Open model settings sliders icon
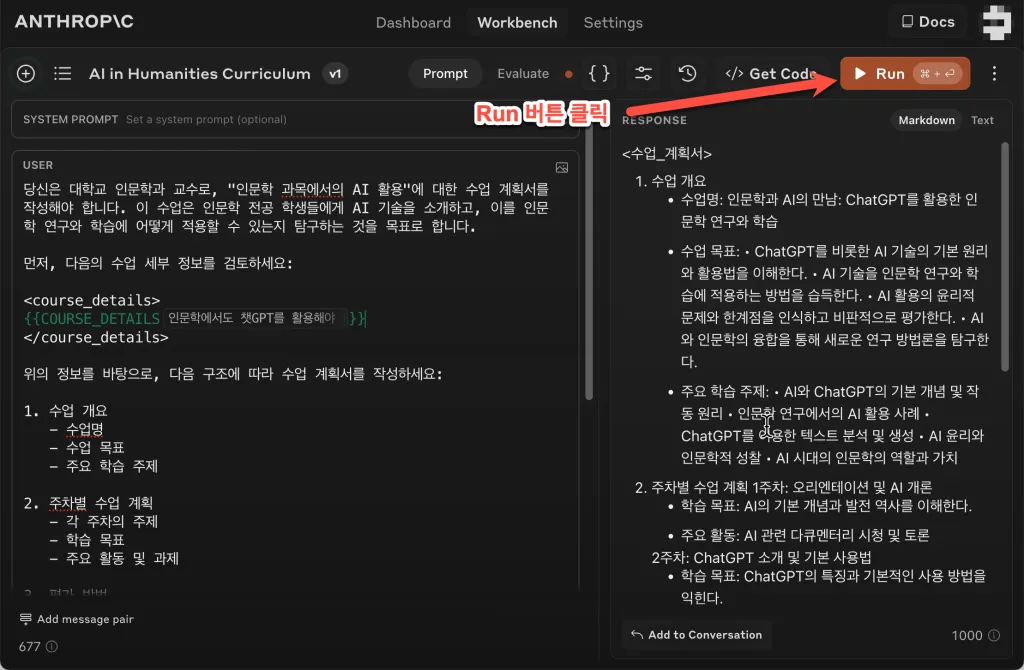This screenshot has height=670, width=1024. click(644, 73)
